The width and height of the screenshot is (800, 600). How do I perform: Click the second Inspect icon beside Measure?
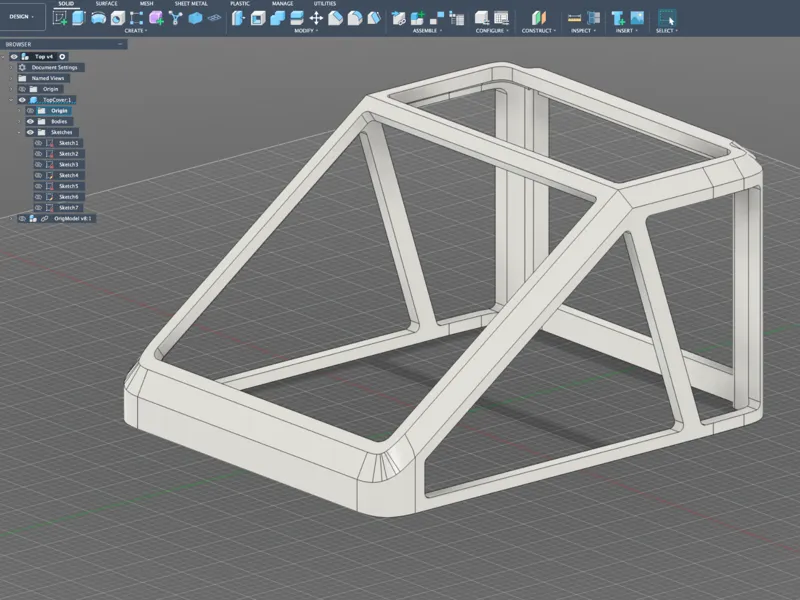pos(593,18)
